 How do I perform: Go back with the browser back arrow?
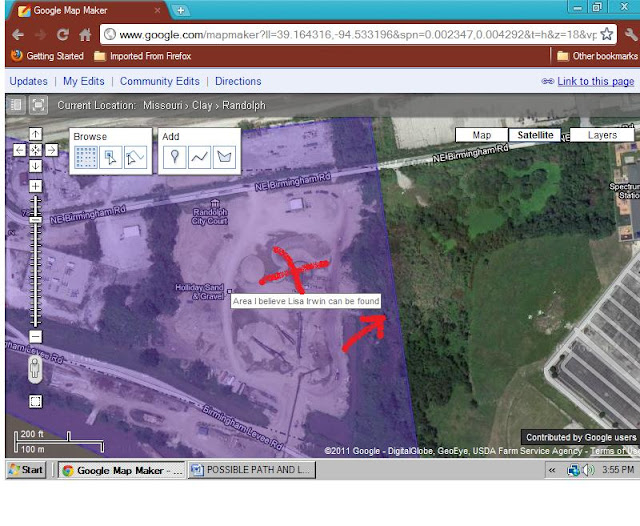click(18, 35)
